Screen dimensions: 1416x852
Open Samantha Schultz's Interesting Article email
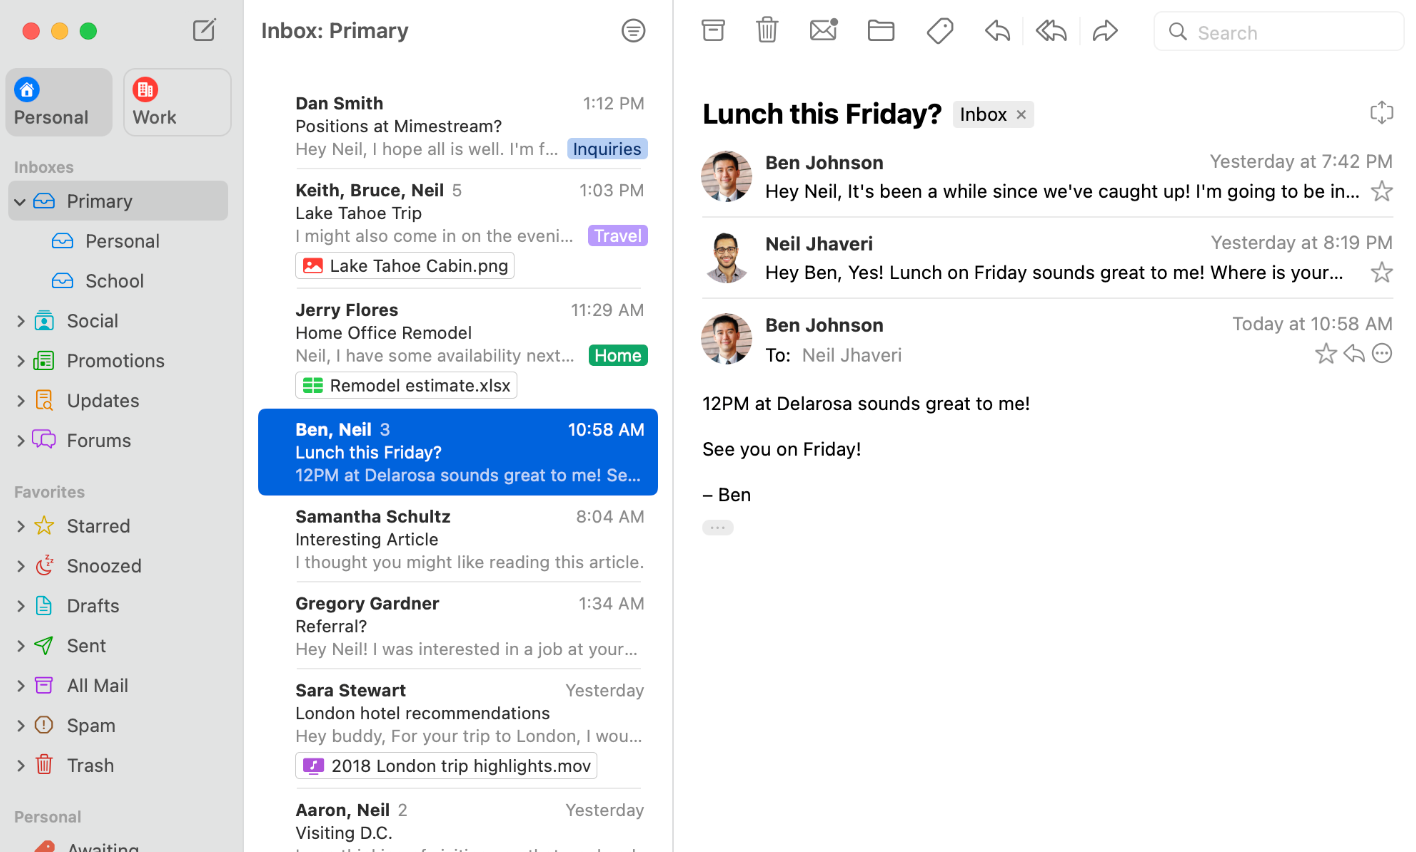point(458,539)
